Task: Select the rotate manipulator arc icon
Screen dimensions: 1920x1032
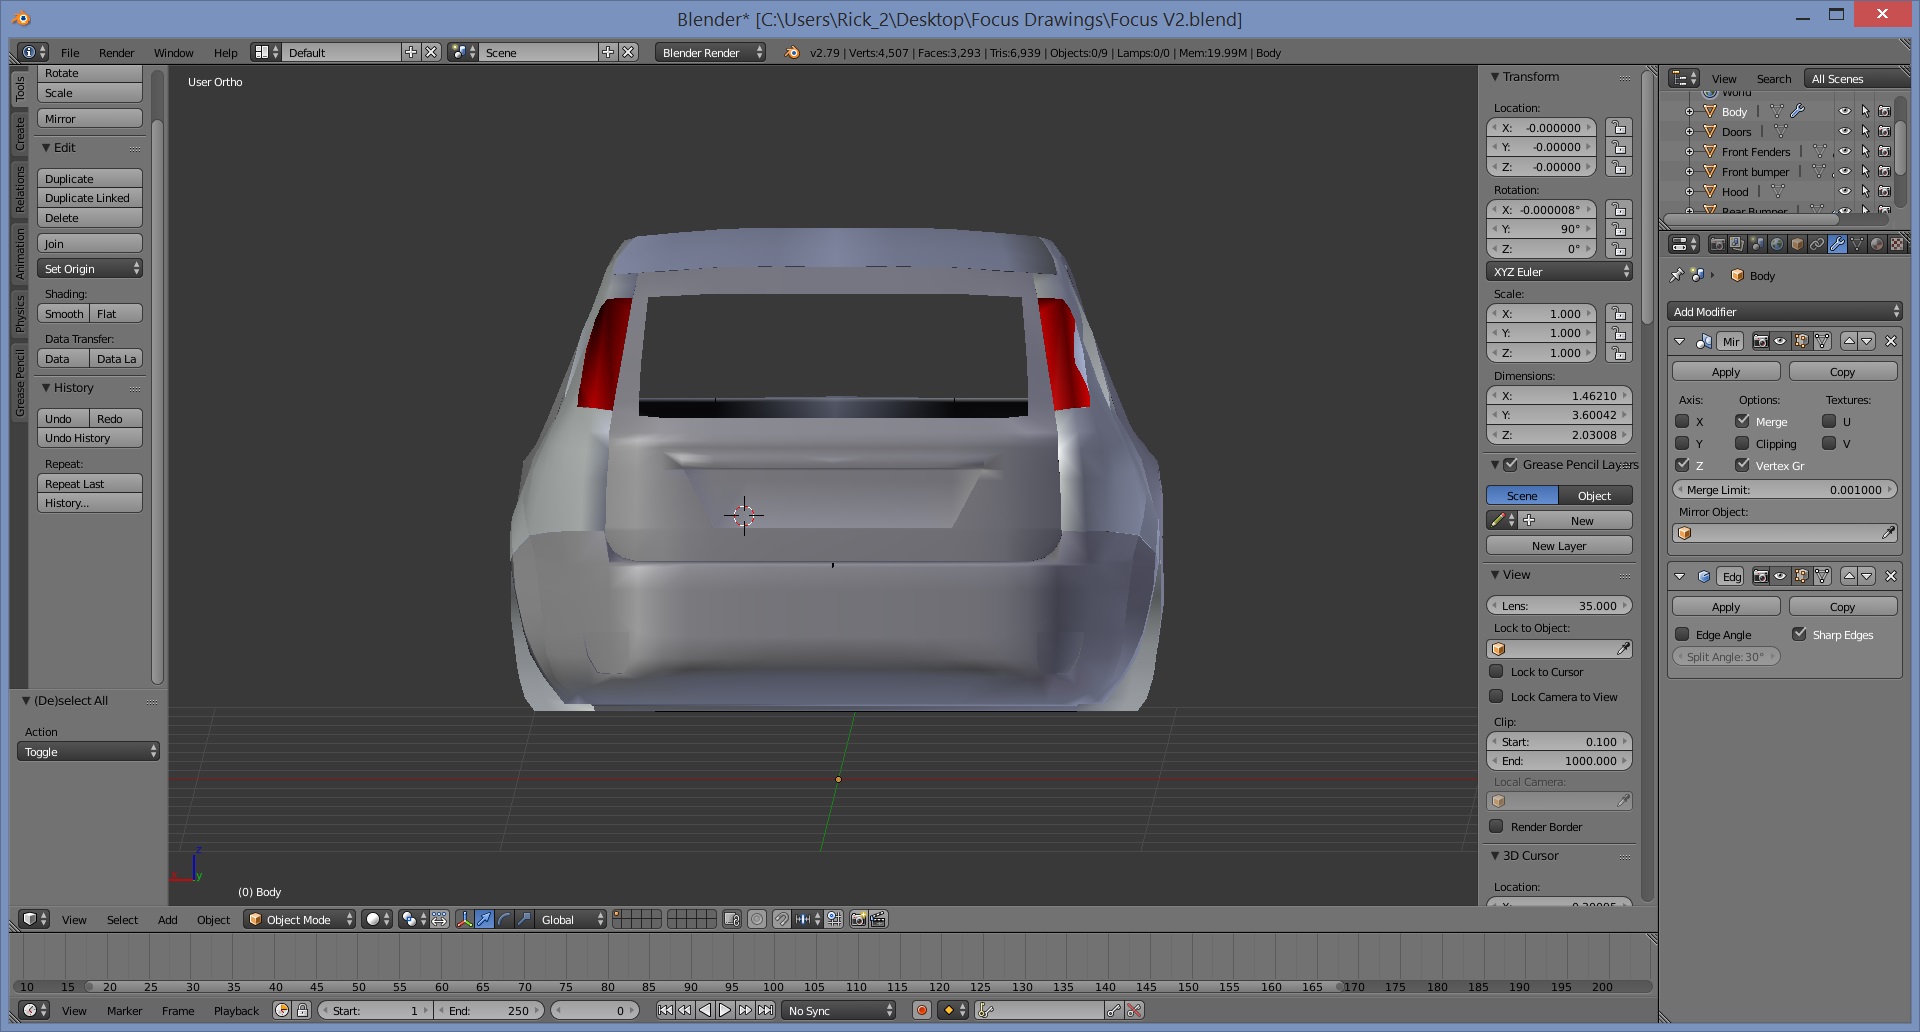Action: tap(504, 919)
